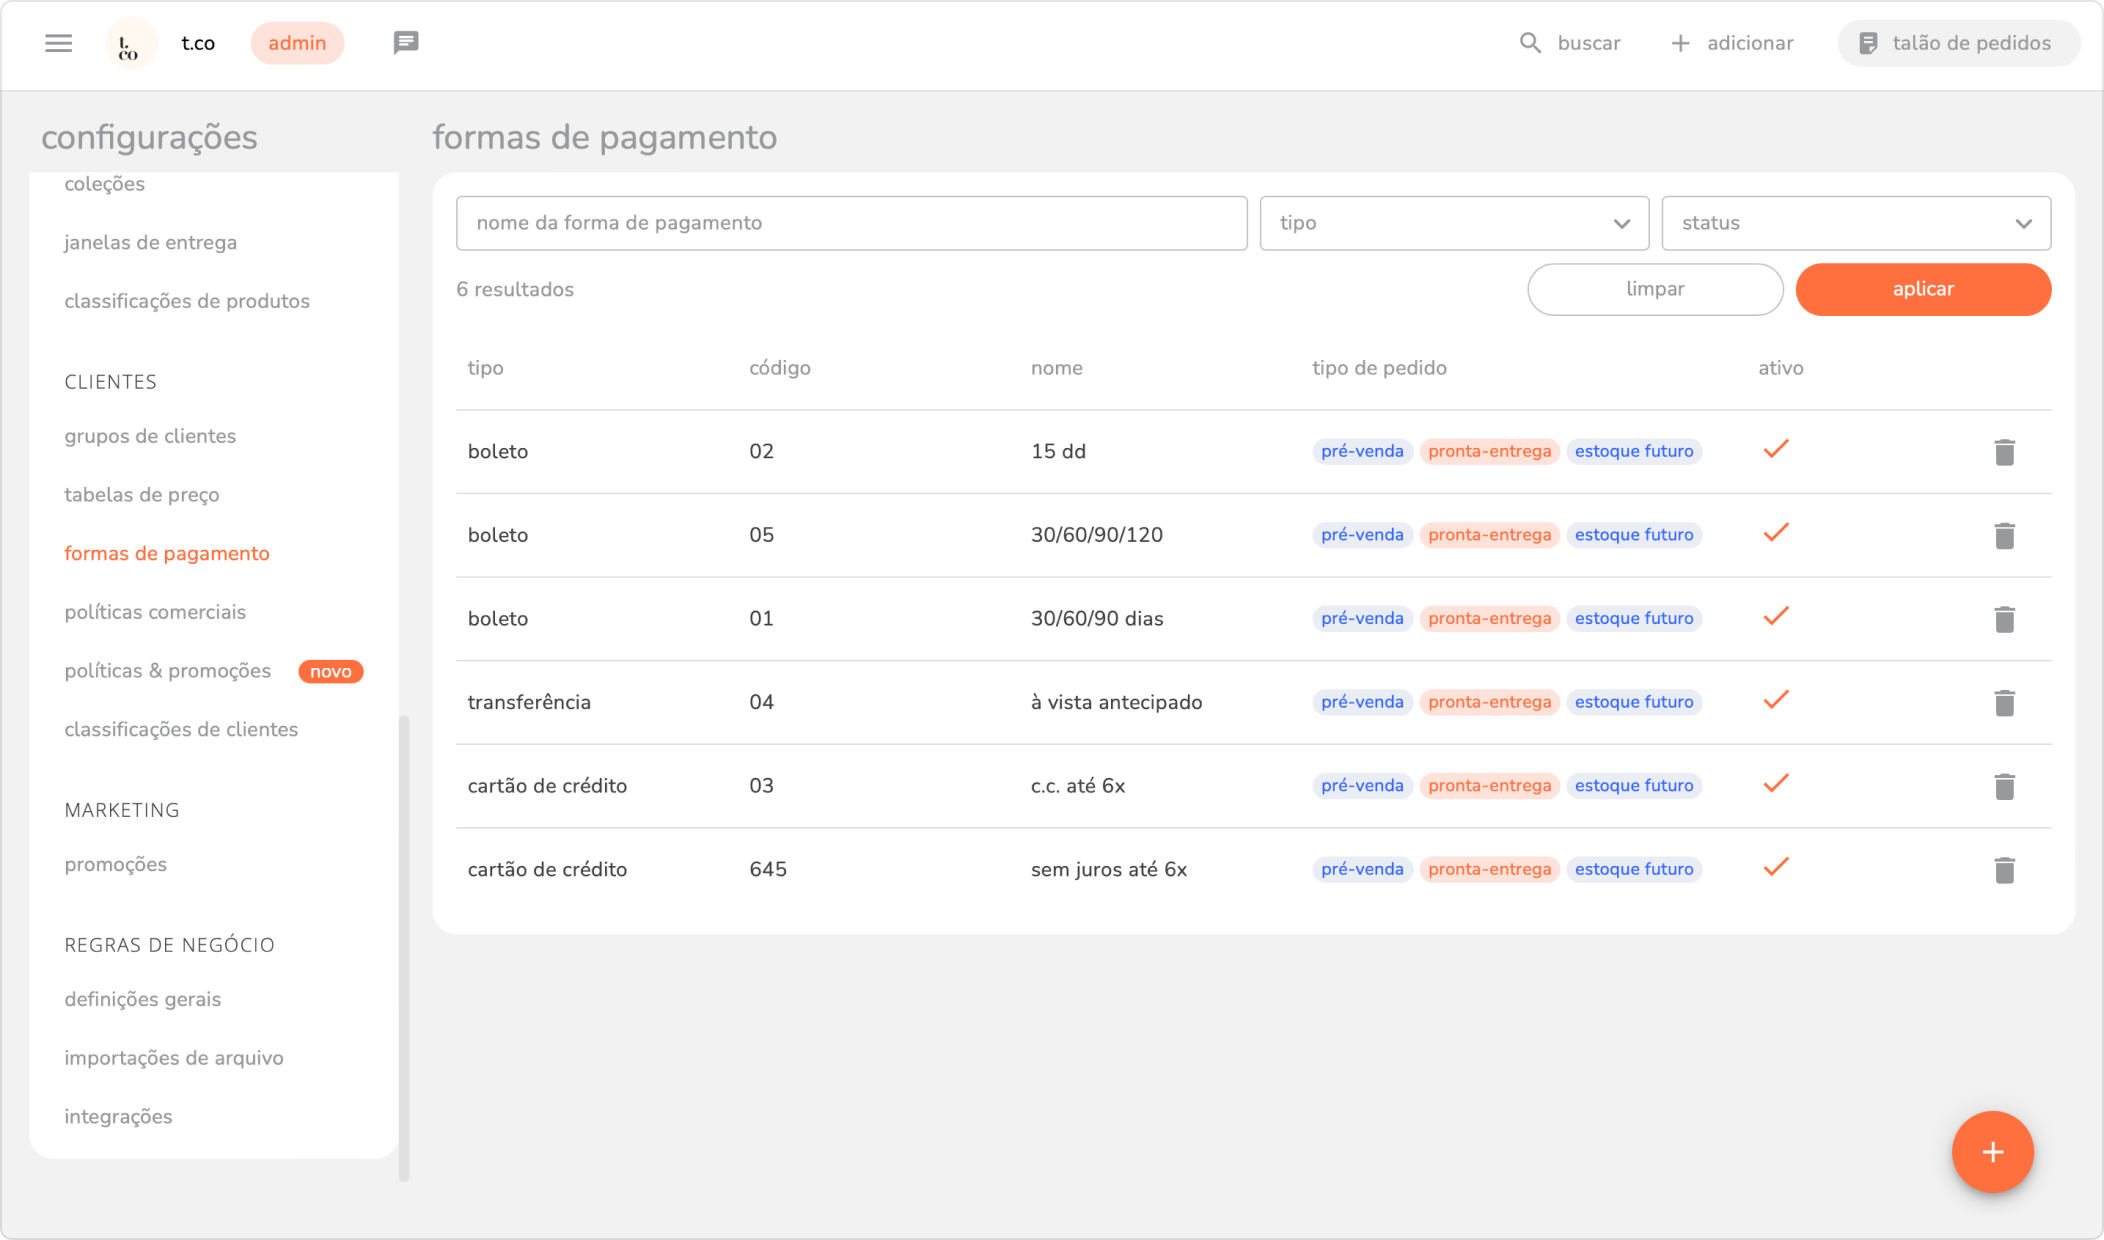The width and height of the screenshot is (2104, 1240).
Task: Click the search magnifier icon
Action: tap(1530, 43)
